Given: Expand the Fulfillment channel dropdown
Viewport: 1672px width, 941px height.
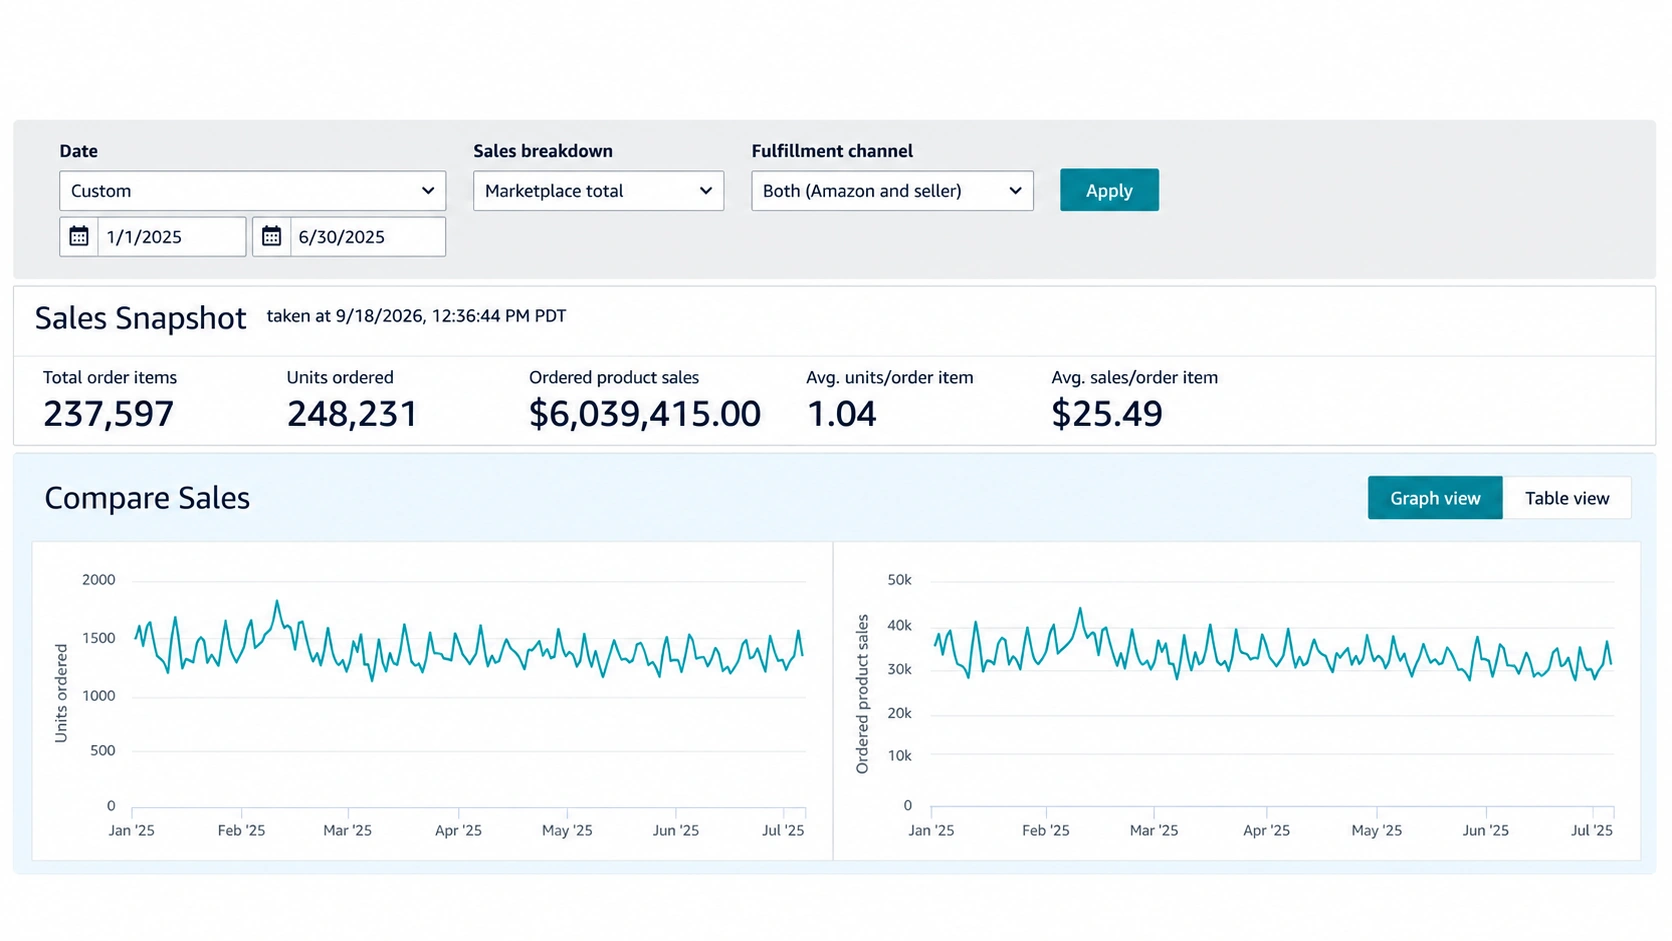Looking at the screenshot, I should [x=892, y=191].
